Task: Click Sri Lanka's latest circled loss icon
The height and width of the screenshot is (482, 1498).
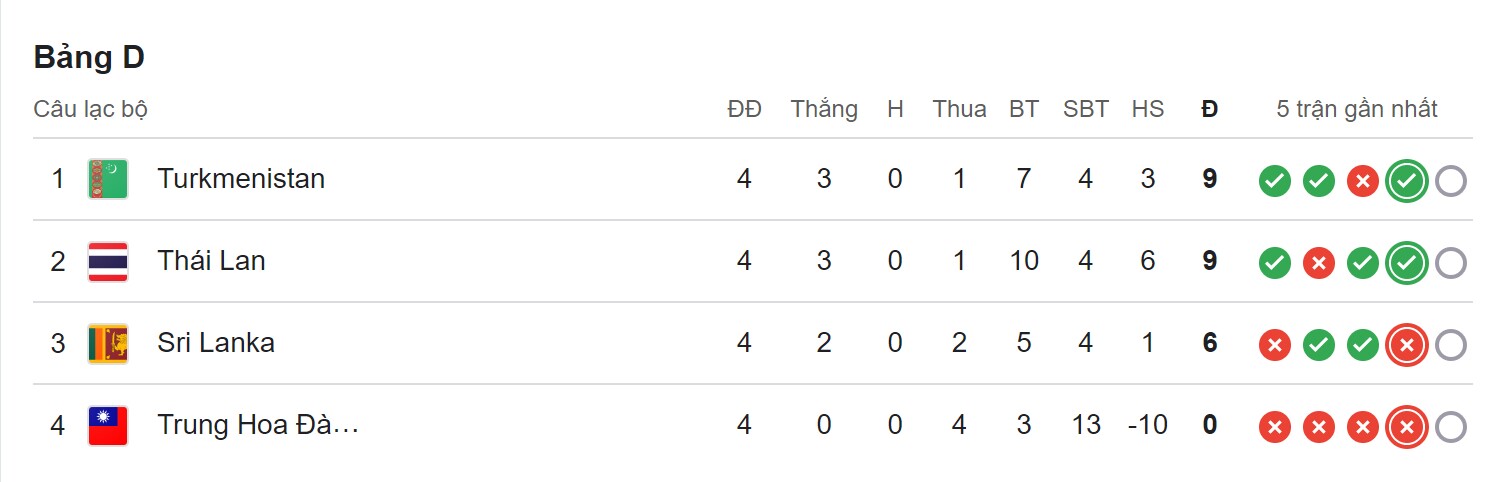Action: click(1407, 345)
